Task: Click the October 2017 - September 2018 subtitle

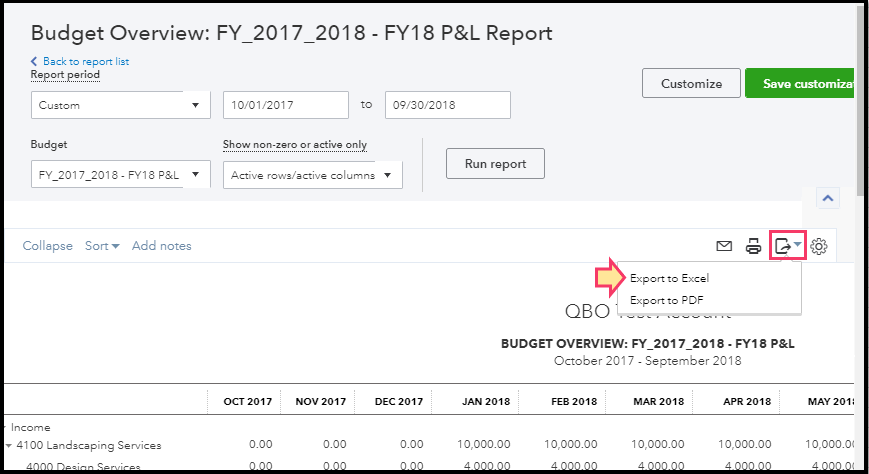Action: pos(647,361)
